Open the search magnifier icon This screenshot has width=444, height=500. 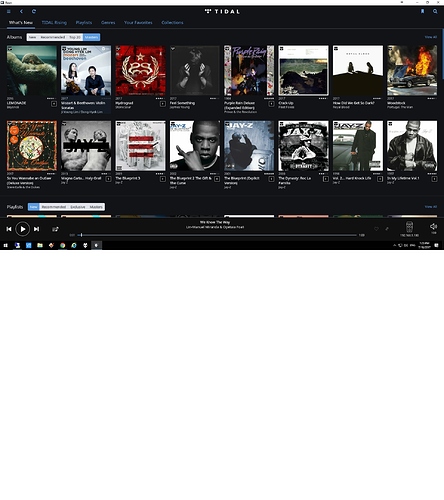(435, 11)
